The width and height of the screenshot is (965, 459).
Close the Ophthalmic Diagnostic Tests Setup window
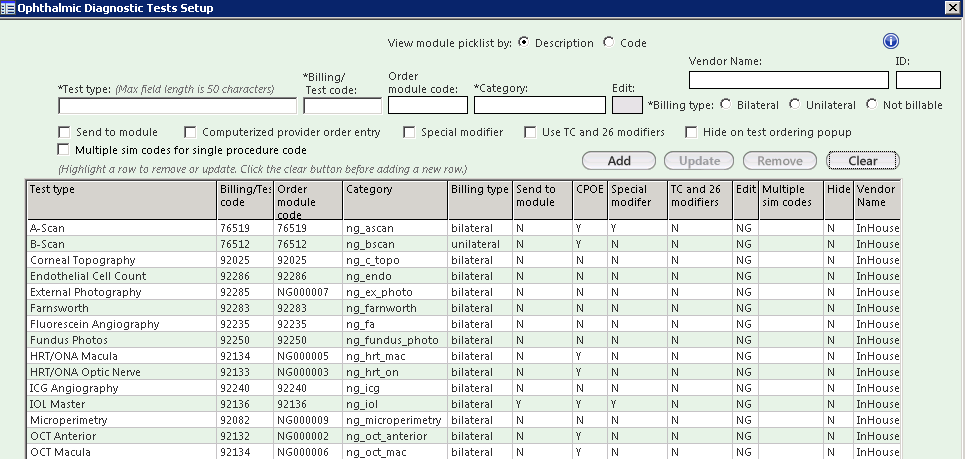[x=953, y=7]
